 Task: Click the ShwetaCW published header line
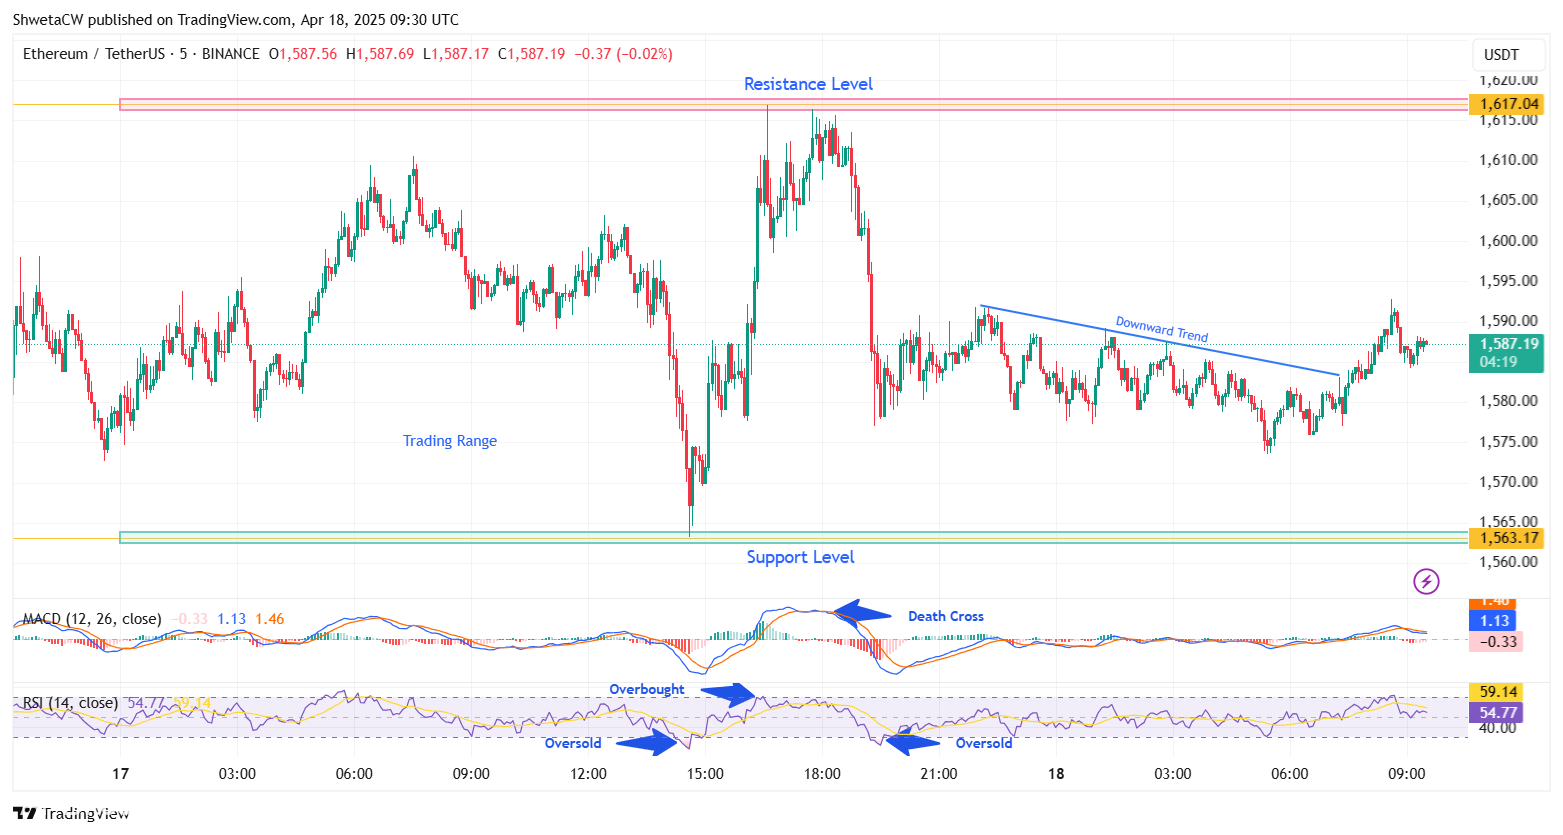(x=236, y=19)
